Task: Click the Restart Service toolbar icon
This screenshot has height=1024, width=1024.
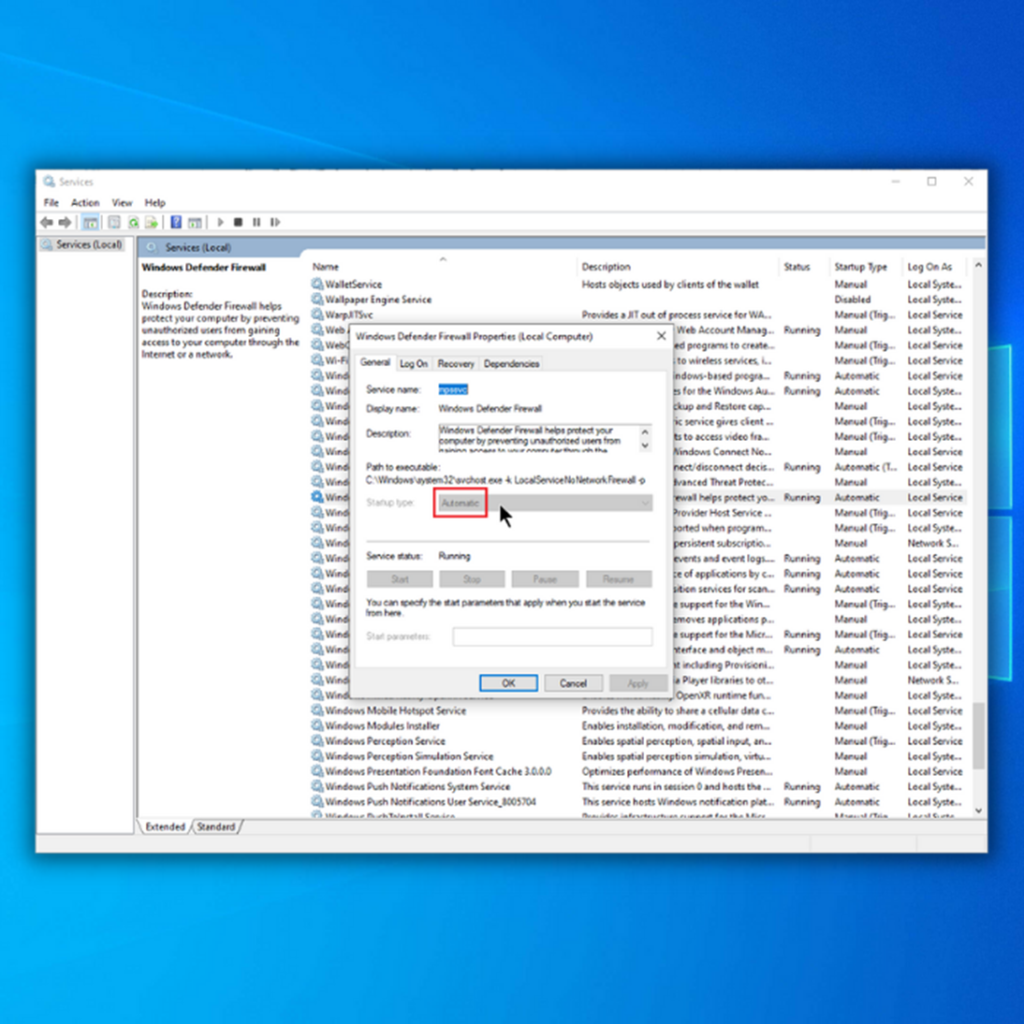Action: [275, 222]
